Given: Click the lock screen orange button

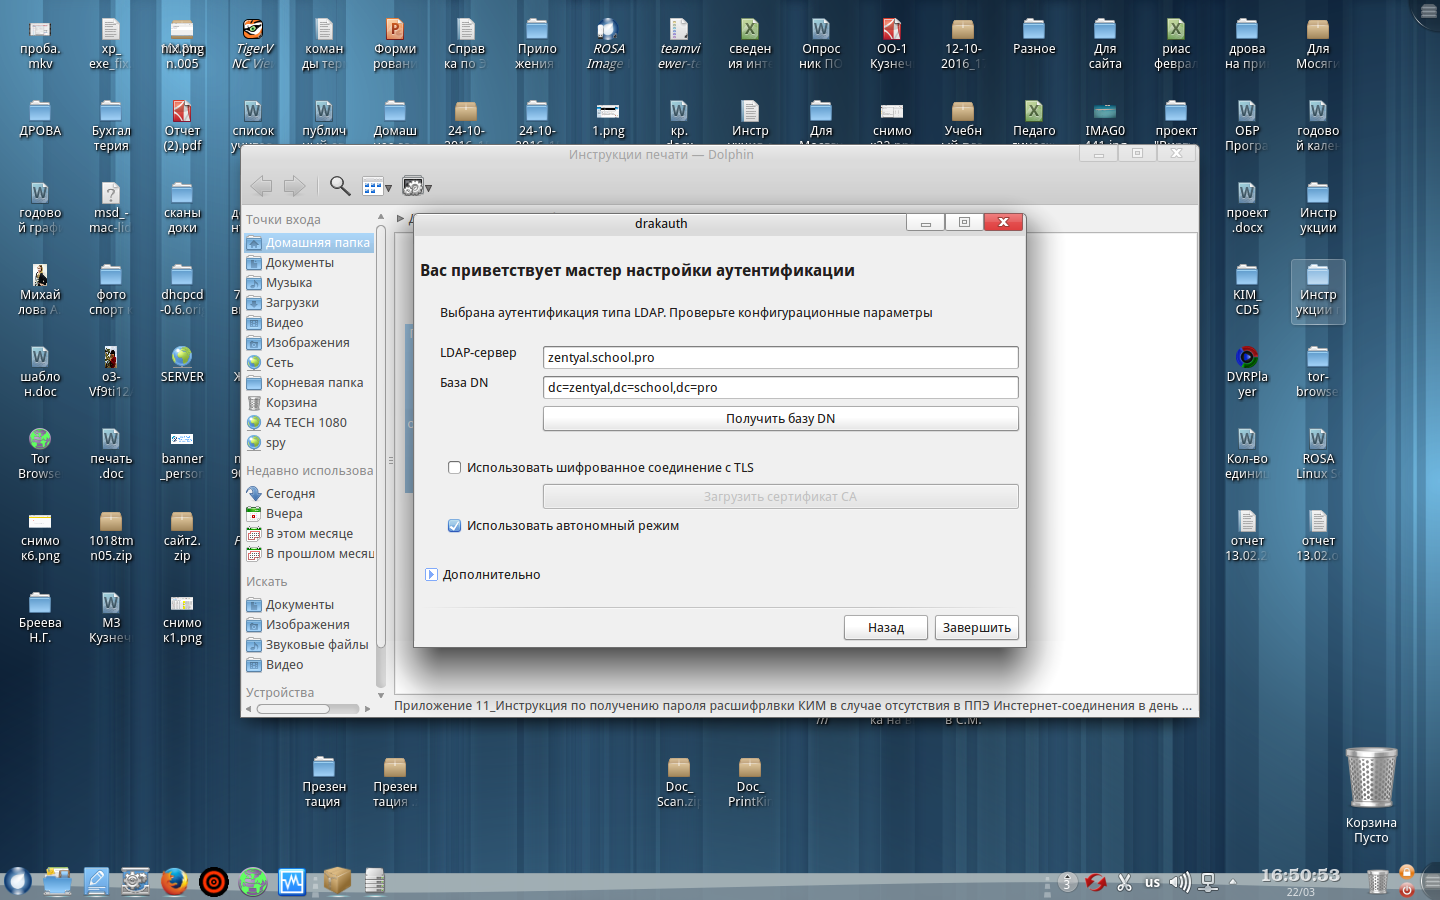Looking at the screenshot, I should 1407,872.
